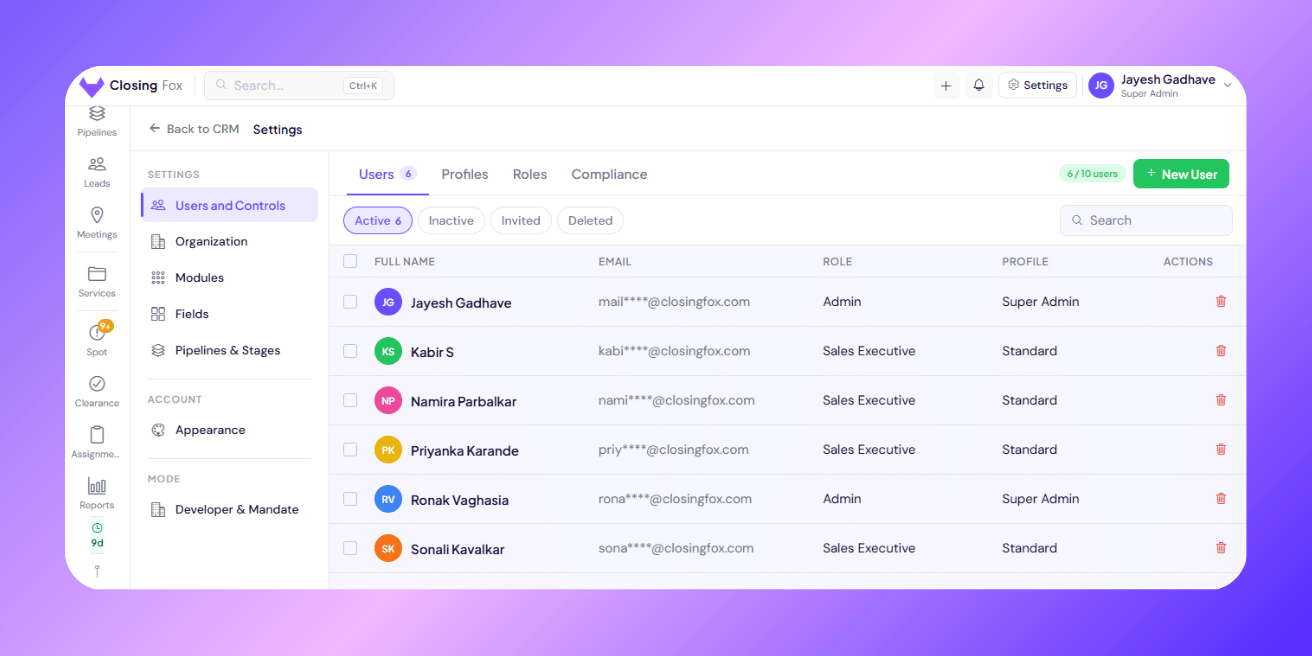1312x656 pixels.
Task: Click trash icon for Sonali Kavalkar
Action: coord(1220,548)
